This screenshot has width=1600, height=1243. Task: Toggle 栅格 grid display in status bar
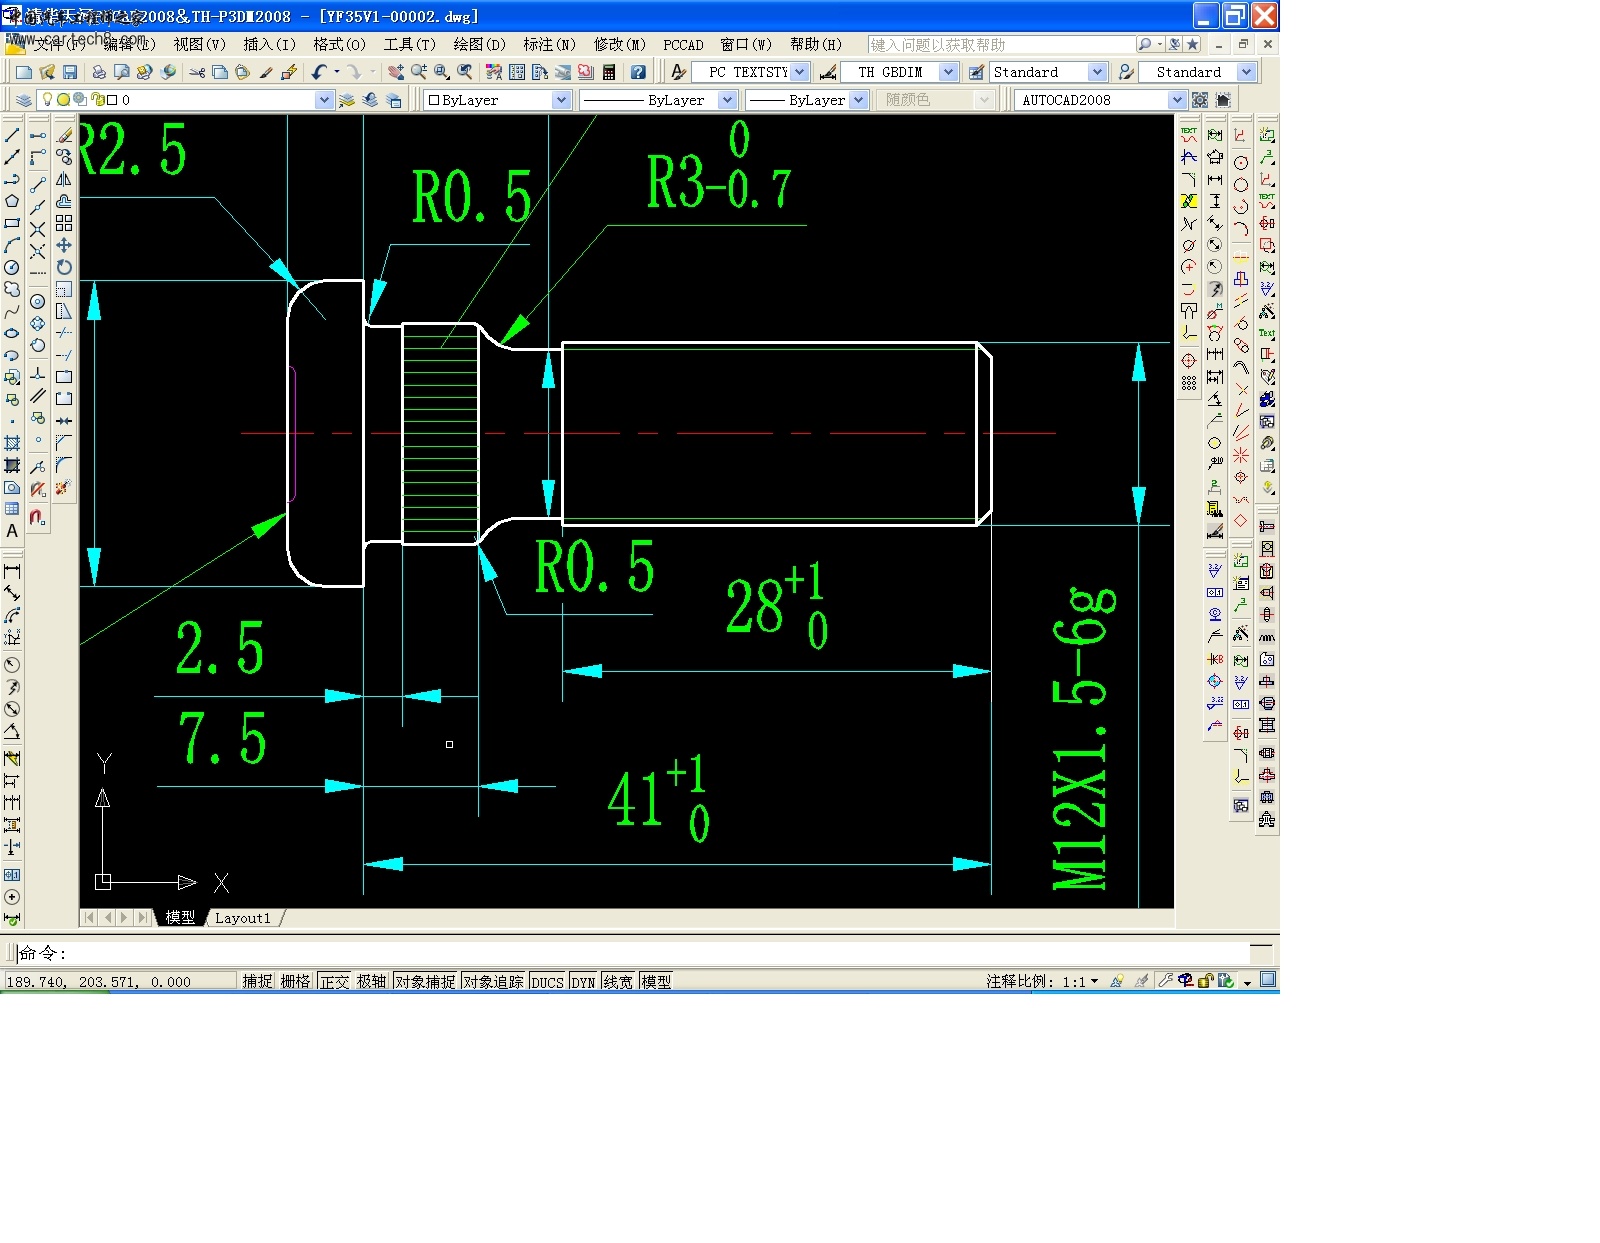coord(295,982)
